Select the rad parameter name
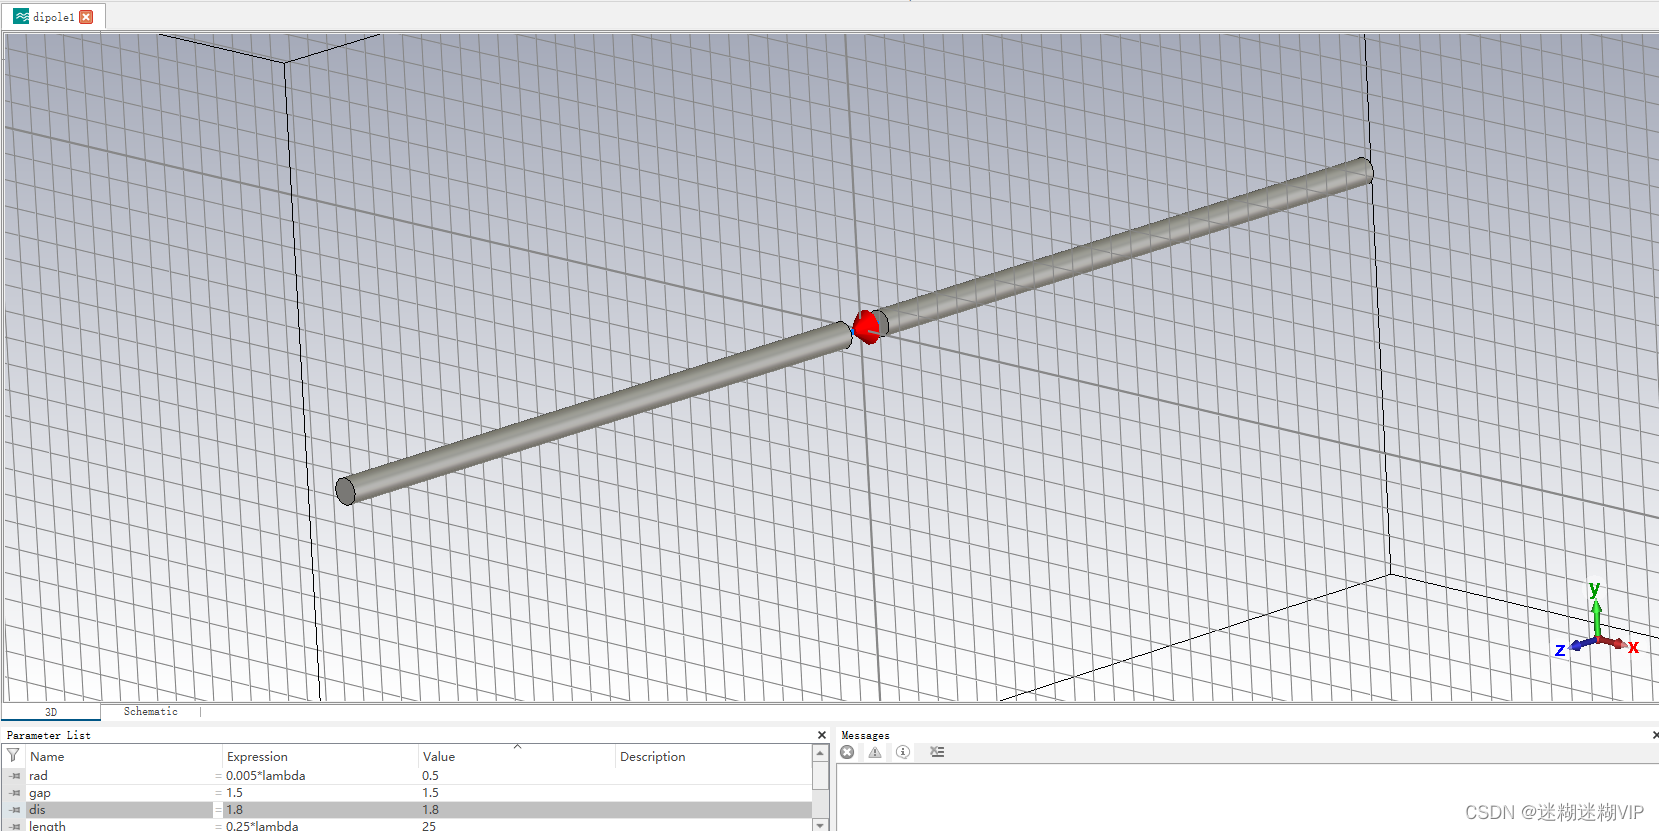This screenshot has width=1659, height=831. tap(38, 776)
